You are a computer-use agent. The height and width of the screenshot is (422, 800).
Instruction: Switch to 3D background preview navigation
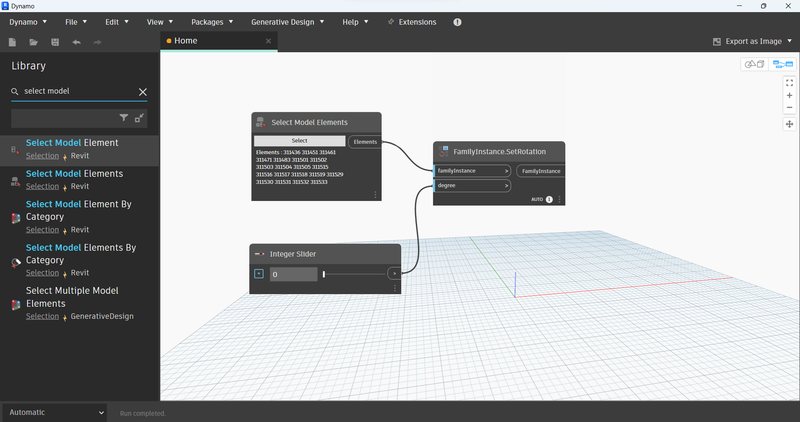755,64
